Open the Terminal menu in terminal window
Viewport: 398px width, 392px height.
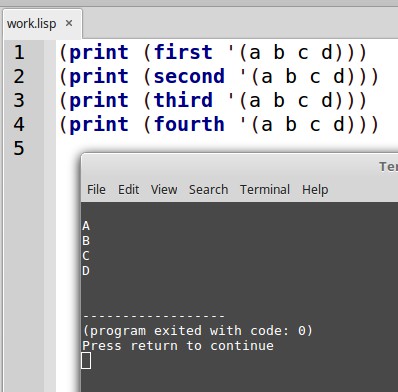tap(265, 190)
